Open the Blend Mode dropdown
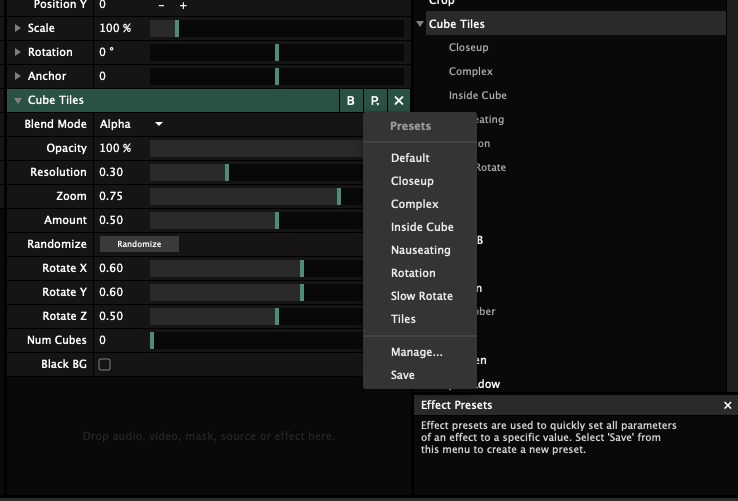Viewport: 738px width, 501px height. tap(131, 124)
